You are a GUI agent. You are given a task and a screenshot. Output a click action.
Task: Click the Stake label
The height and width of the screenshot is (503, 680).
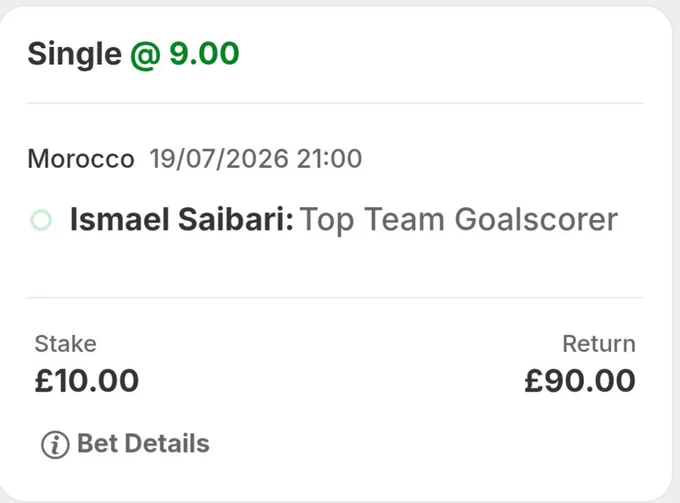tap(65, 344)
